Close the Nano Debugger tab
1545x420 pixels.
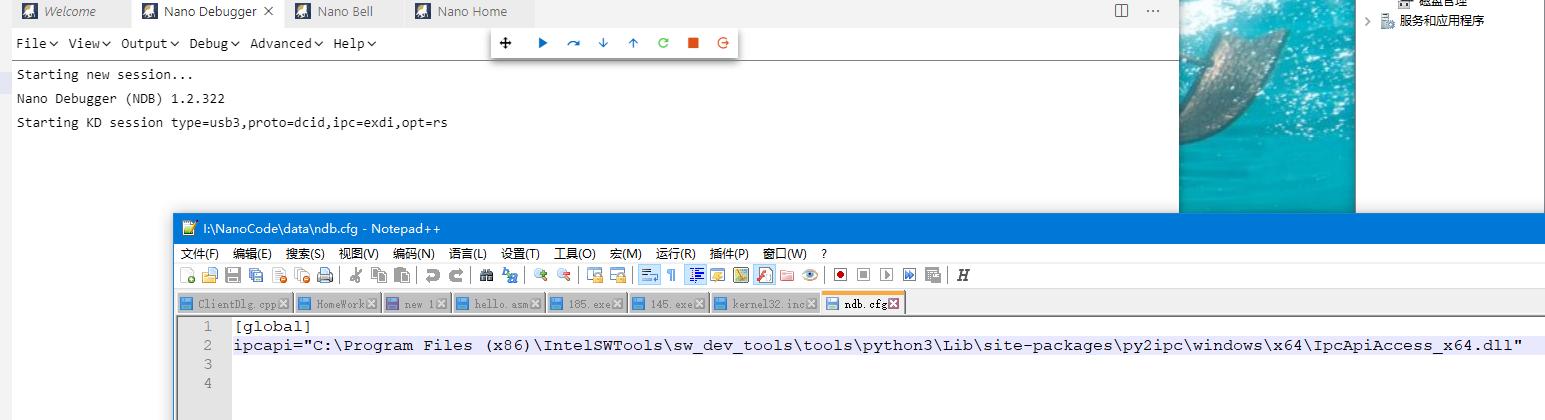pos(267,12)
